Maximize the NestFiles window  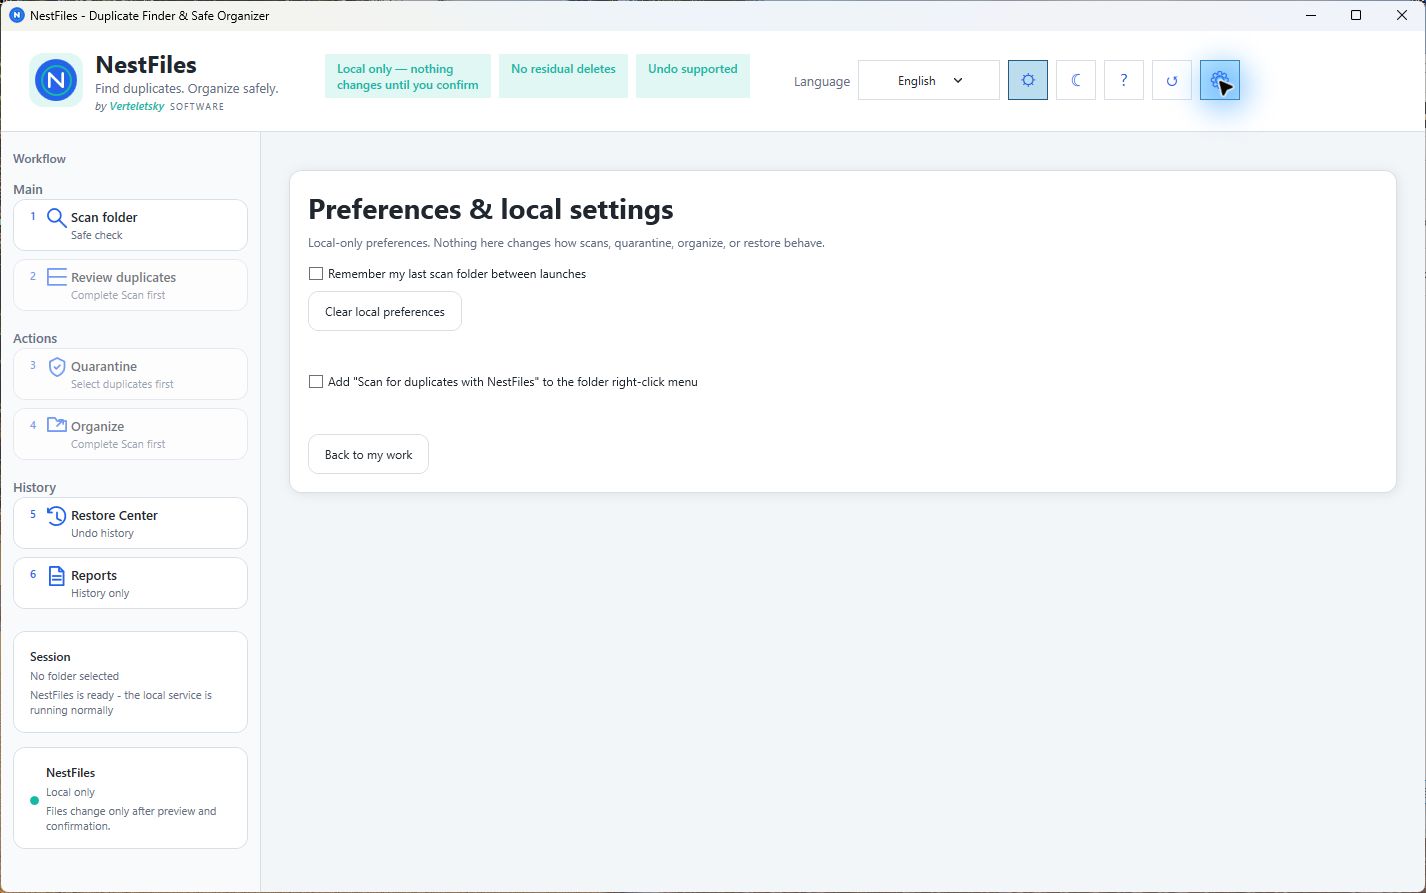click(x=1356, y=15)
